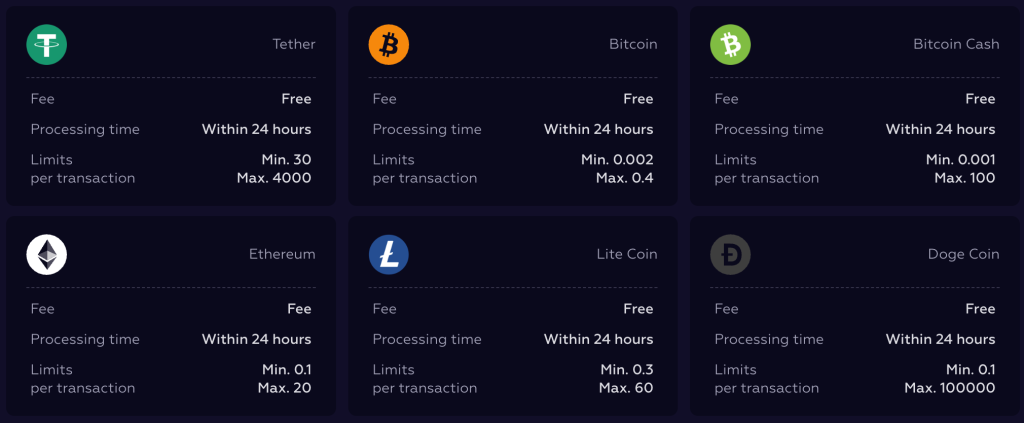This screenshot has height=423, width=1024.
Task: Click the orange Bitcoin logo icon
Action: pos(389,44)
